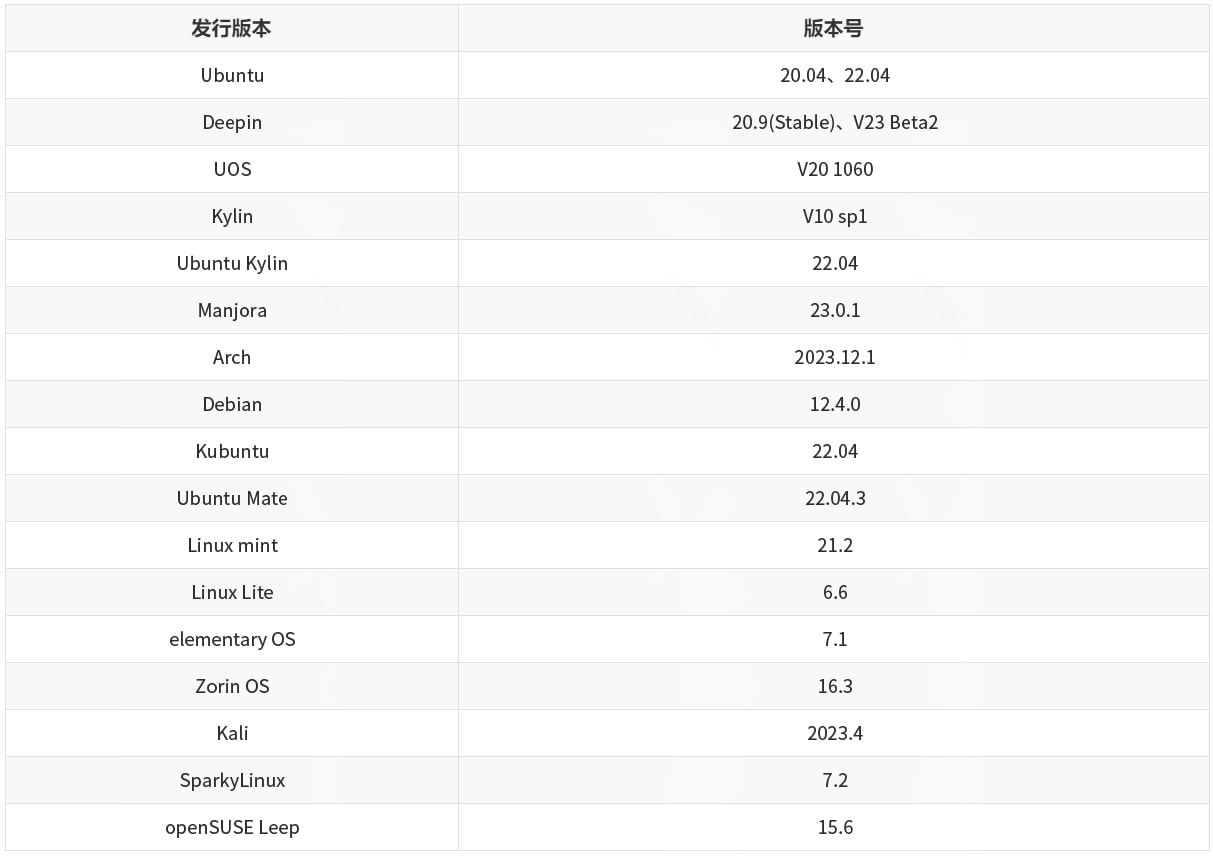
Task: Select the Ubuntu row name cell
Action: point(232,75)
